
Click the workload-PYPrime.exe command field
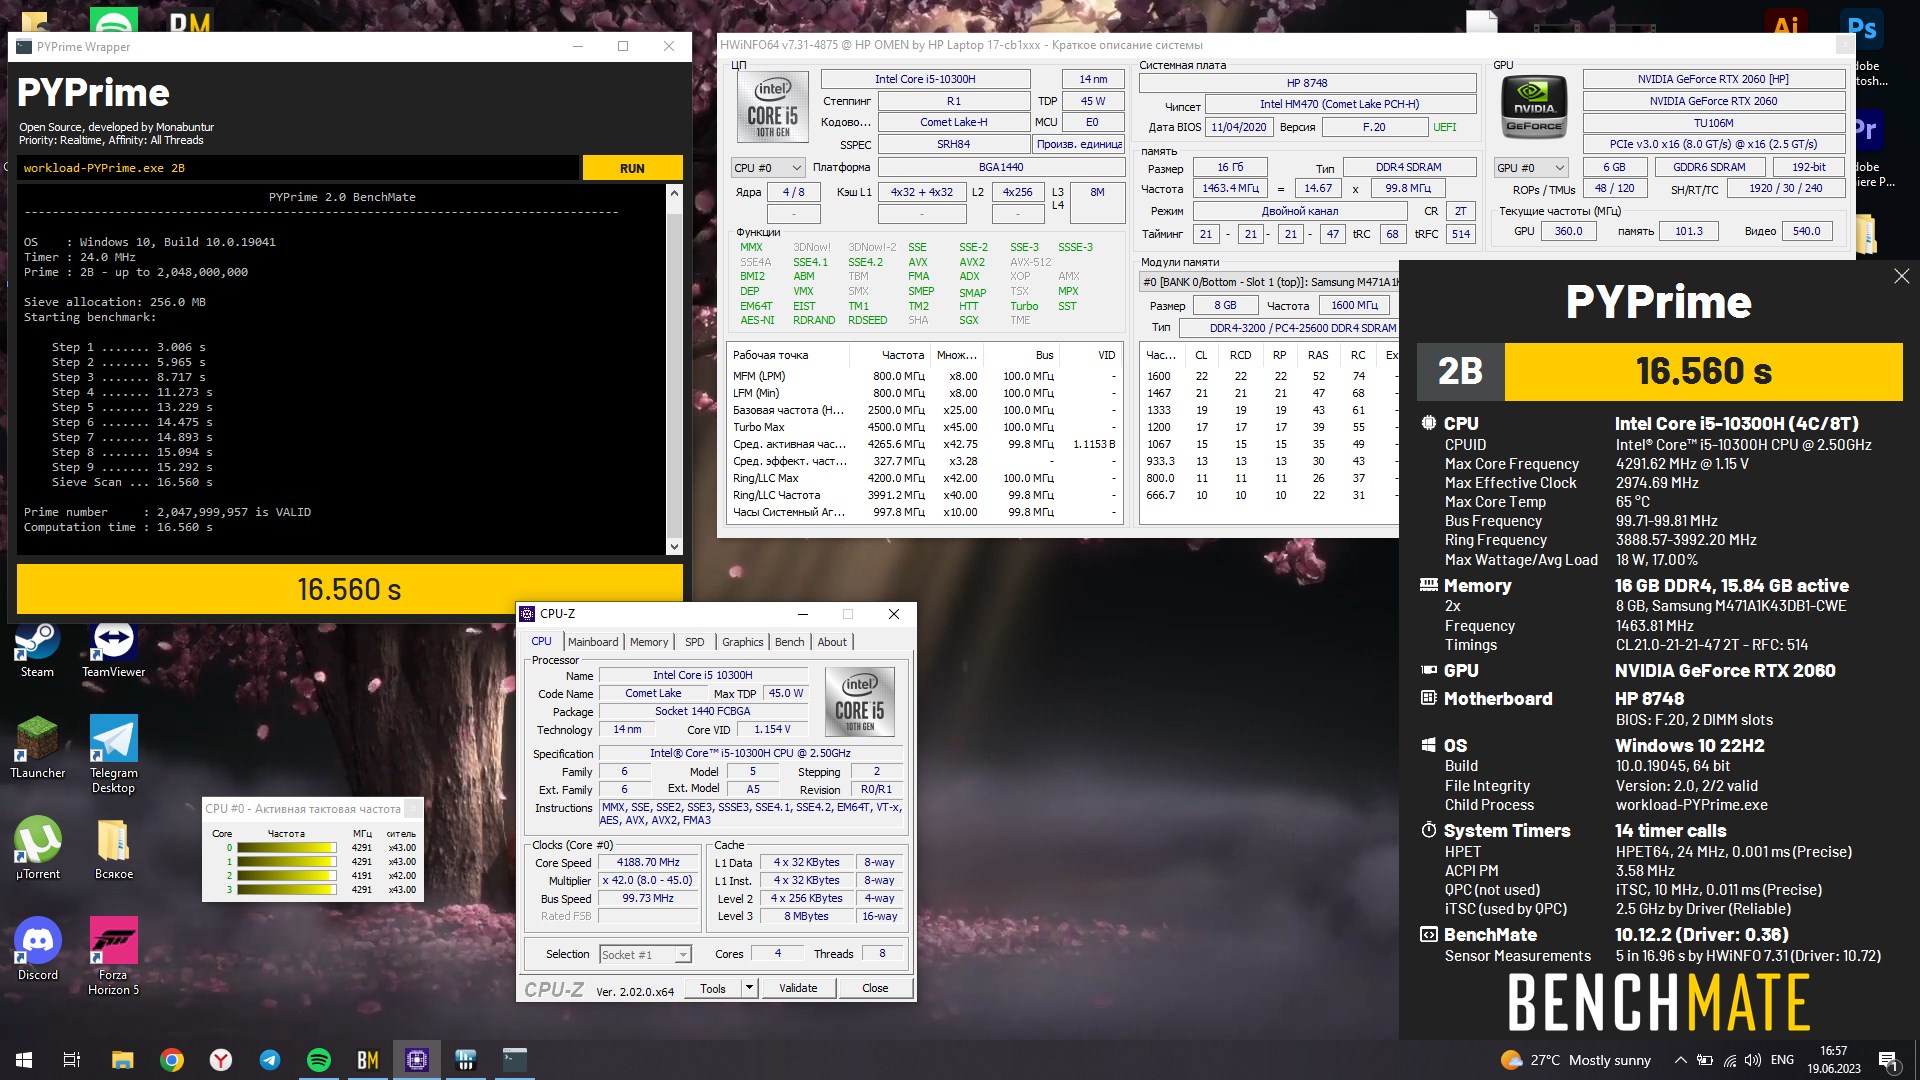pos(298,168)
